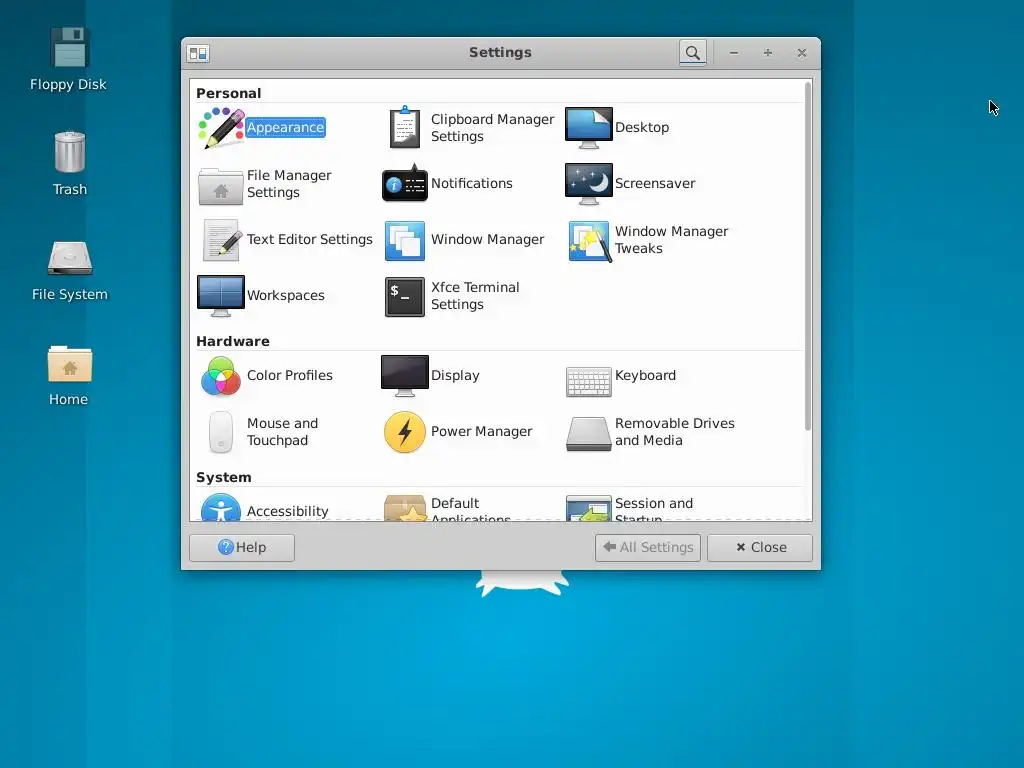Open the Keyboard icon
This screenshot has height=768, width=1024.
588,381
